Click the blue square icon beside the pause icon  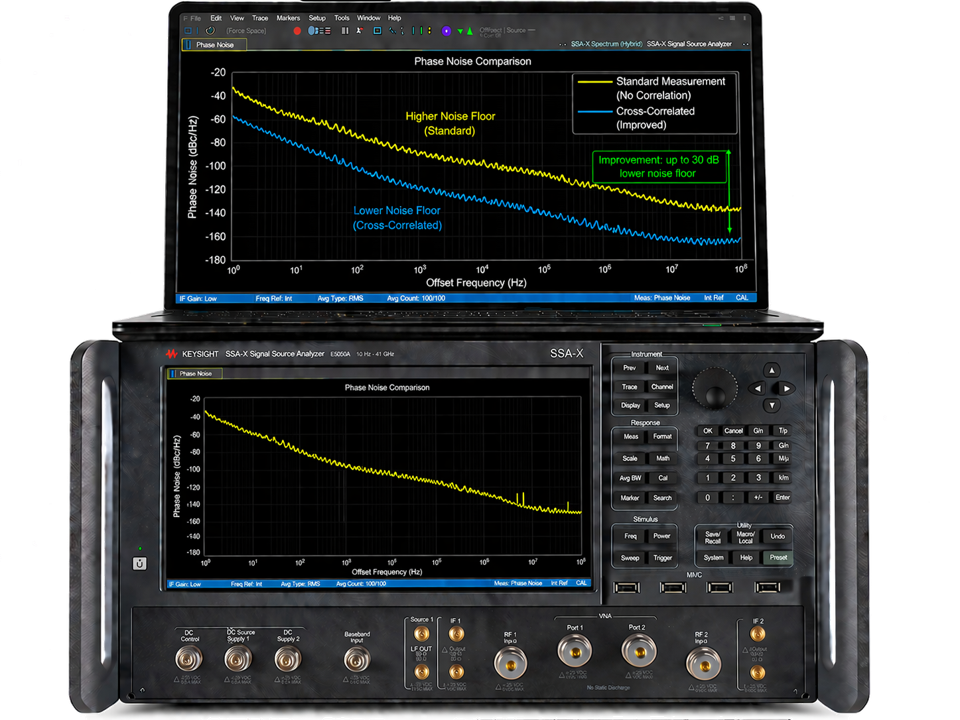[377, 31]
